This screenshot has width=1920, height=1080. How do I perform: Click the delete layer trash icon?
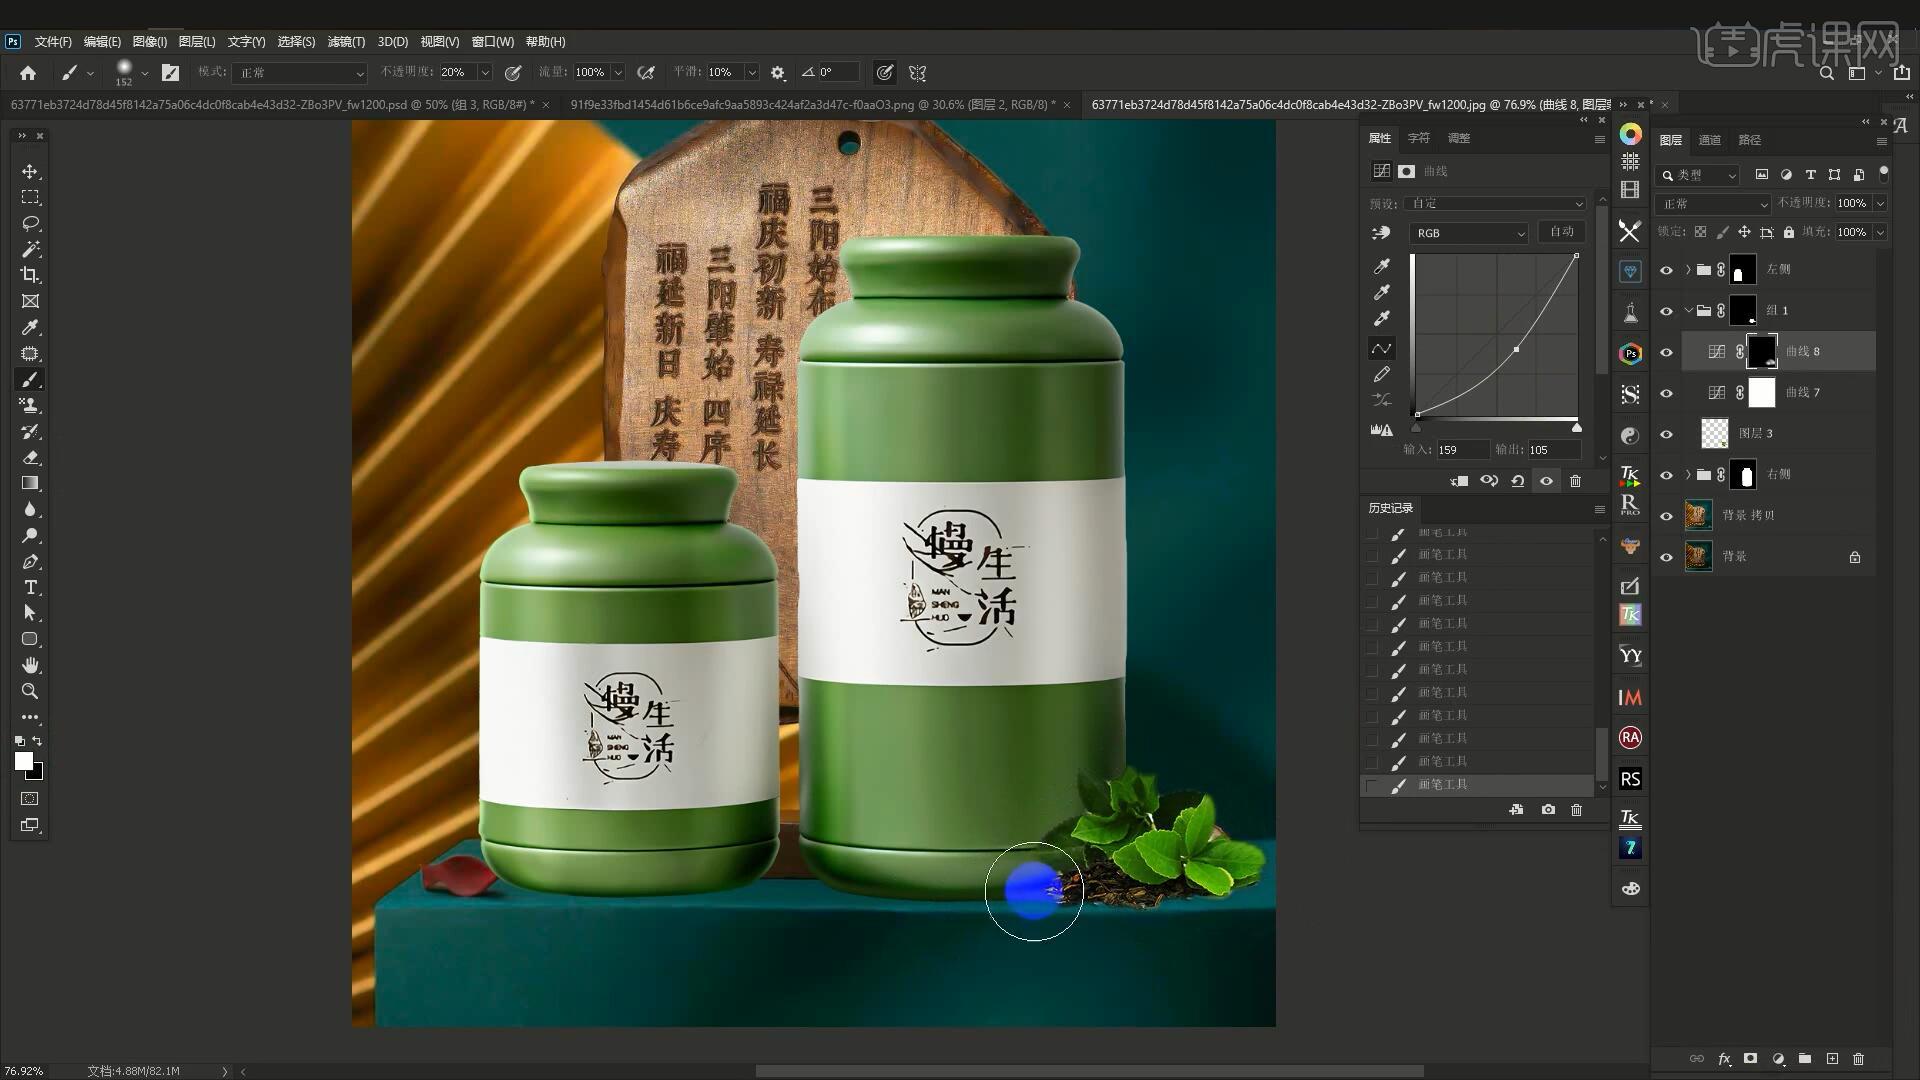[x=1858, y=1058]
